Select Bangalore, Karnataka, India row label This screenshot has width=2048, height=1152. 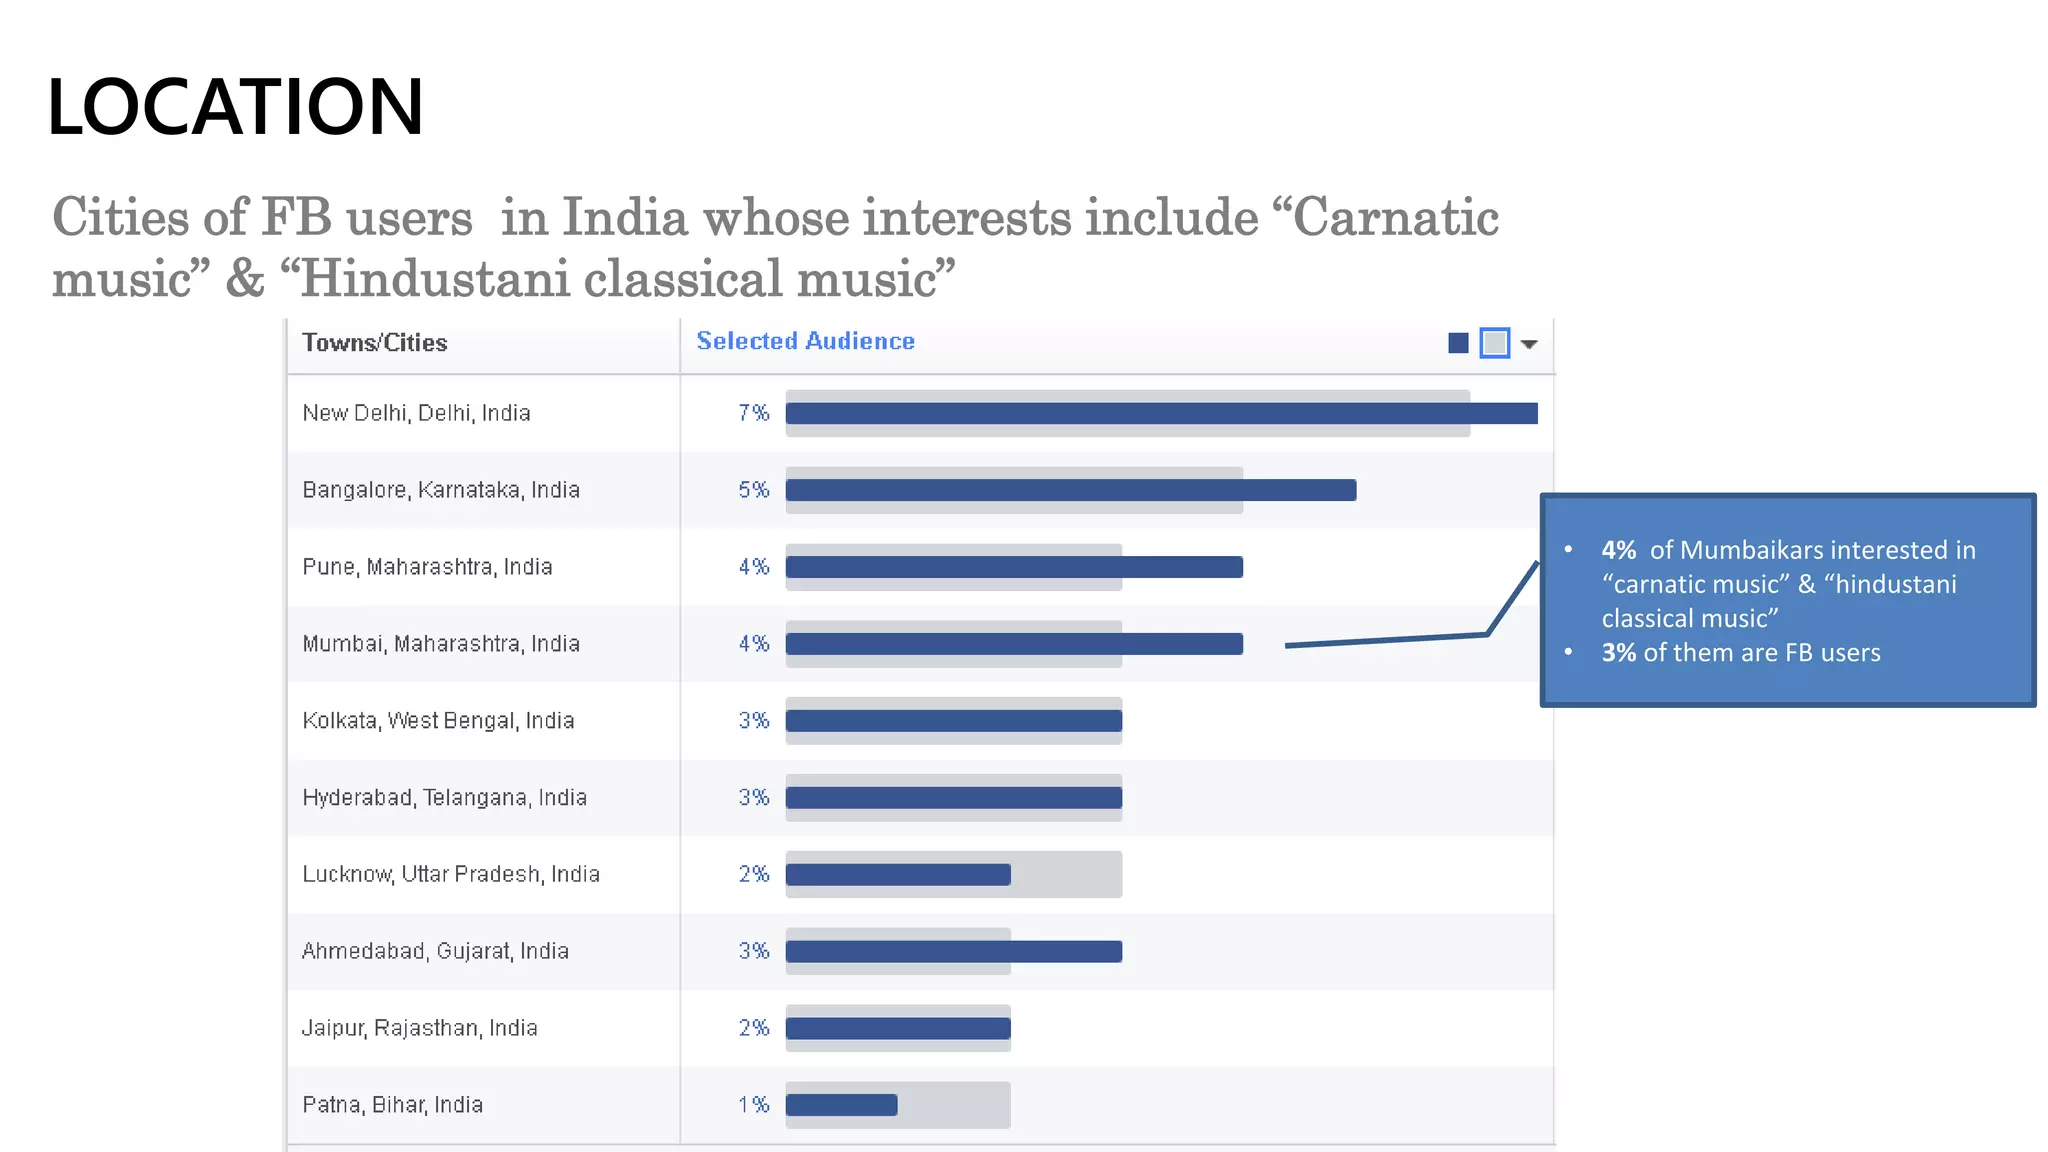click(x=441, y=490)
